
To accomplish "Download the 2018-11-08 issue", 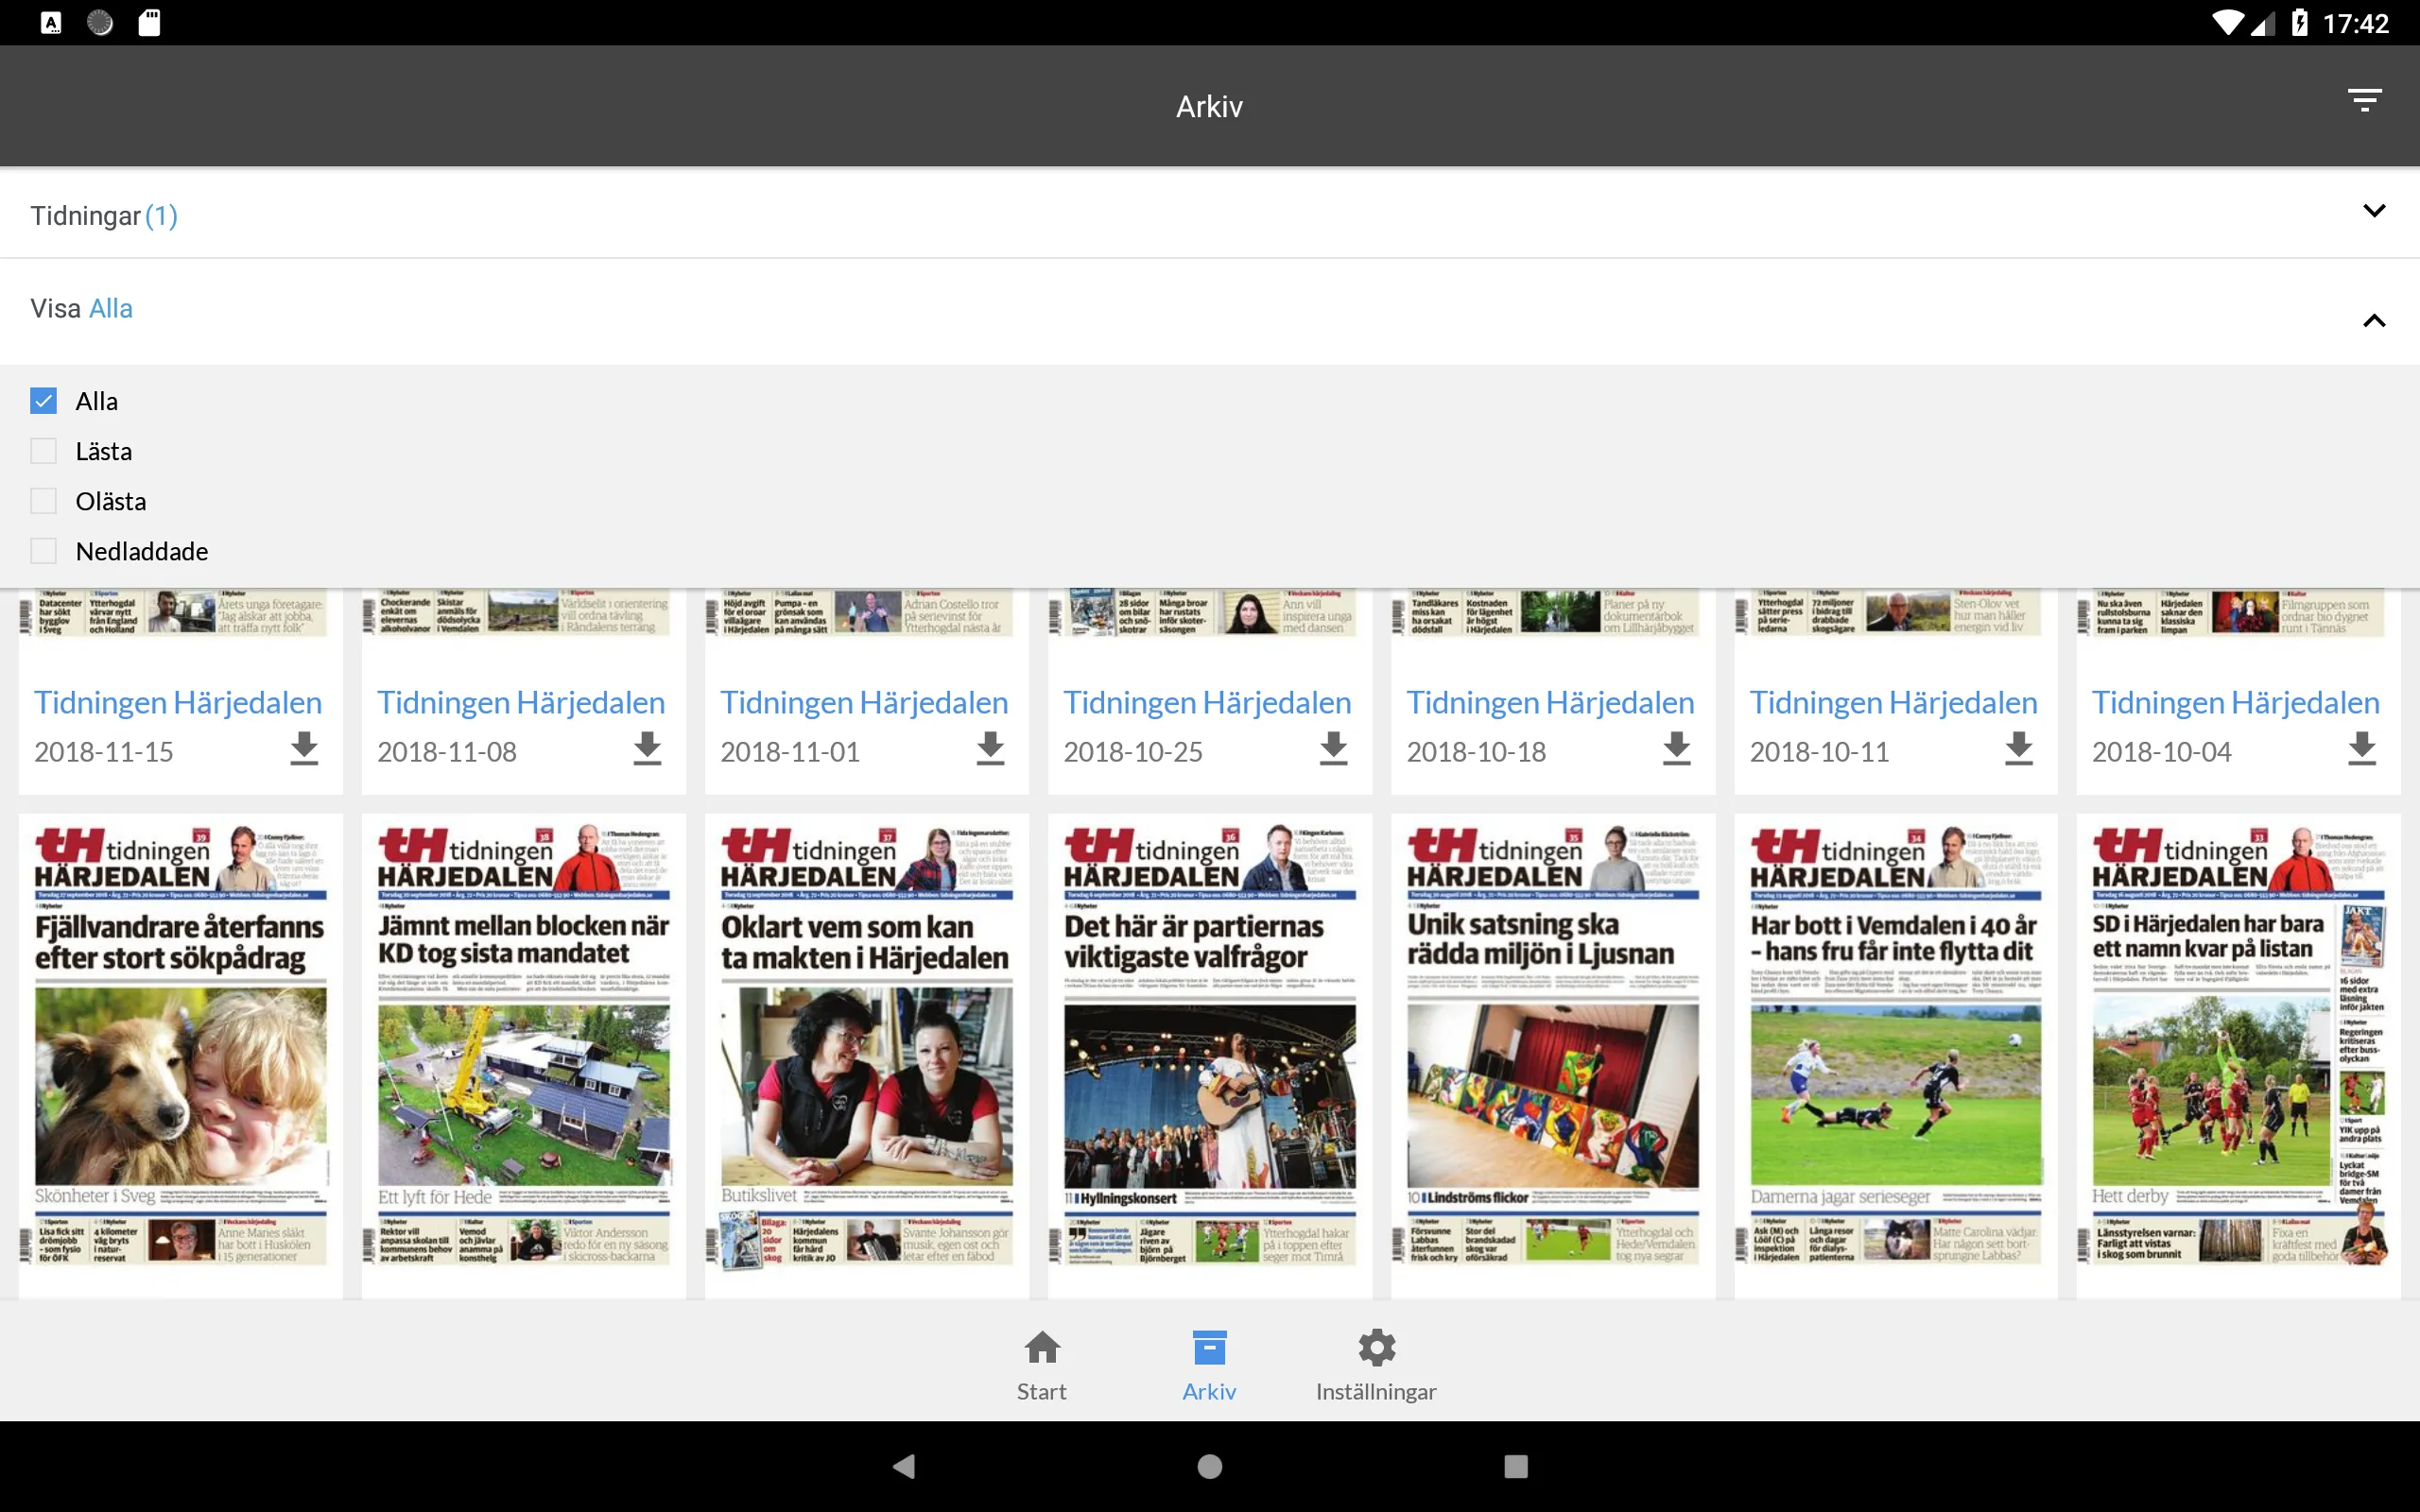I will pos(647,749).
